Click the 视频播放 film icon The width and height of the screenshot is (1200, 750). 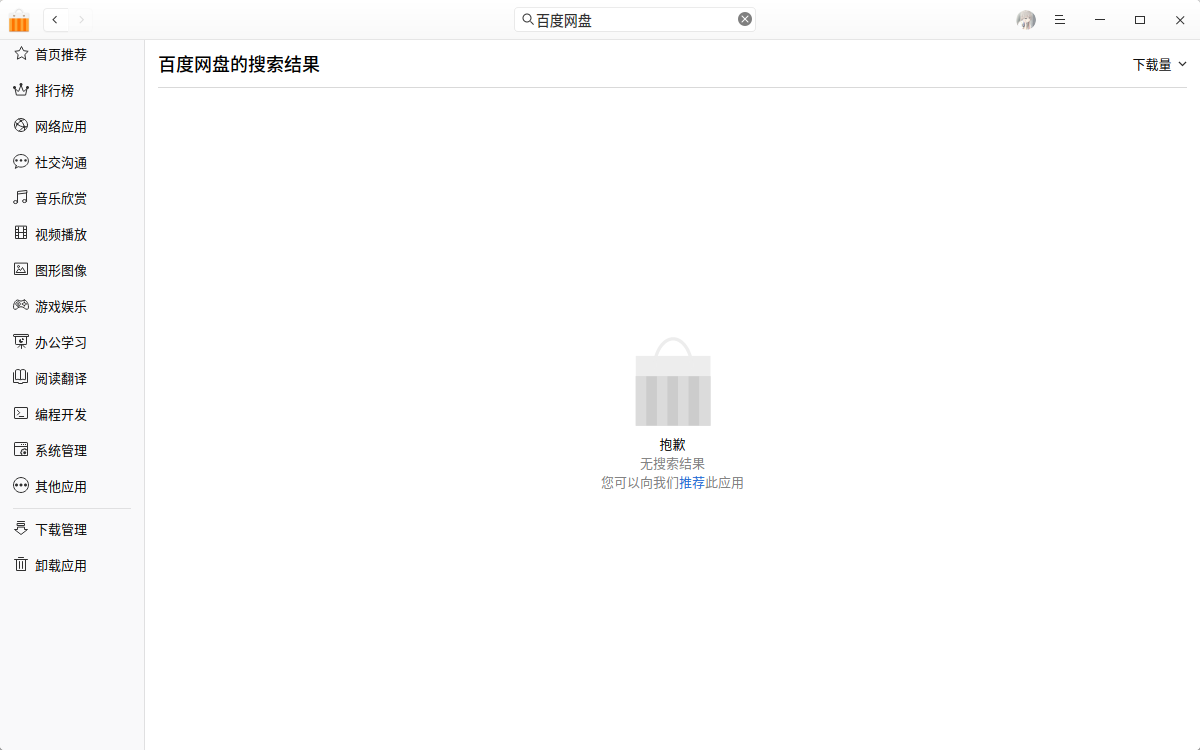(21, 233)
